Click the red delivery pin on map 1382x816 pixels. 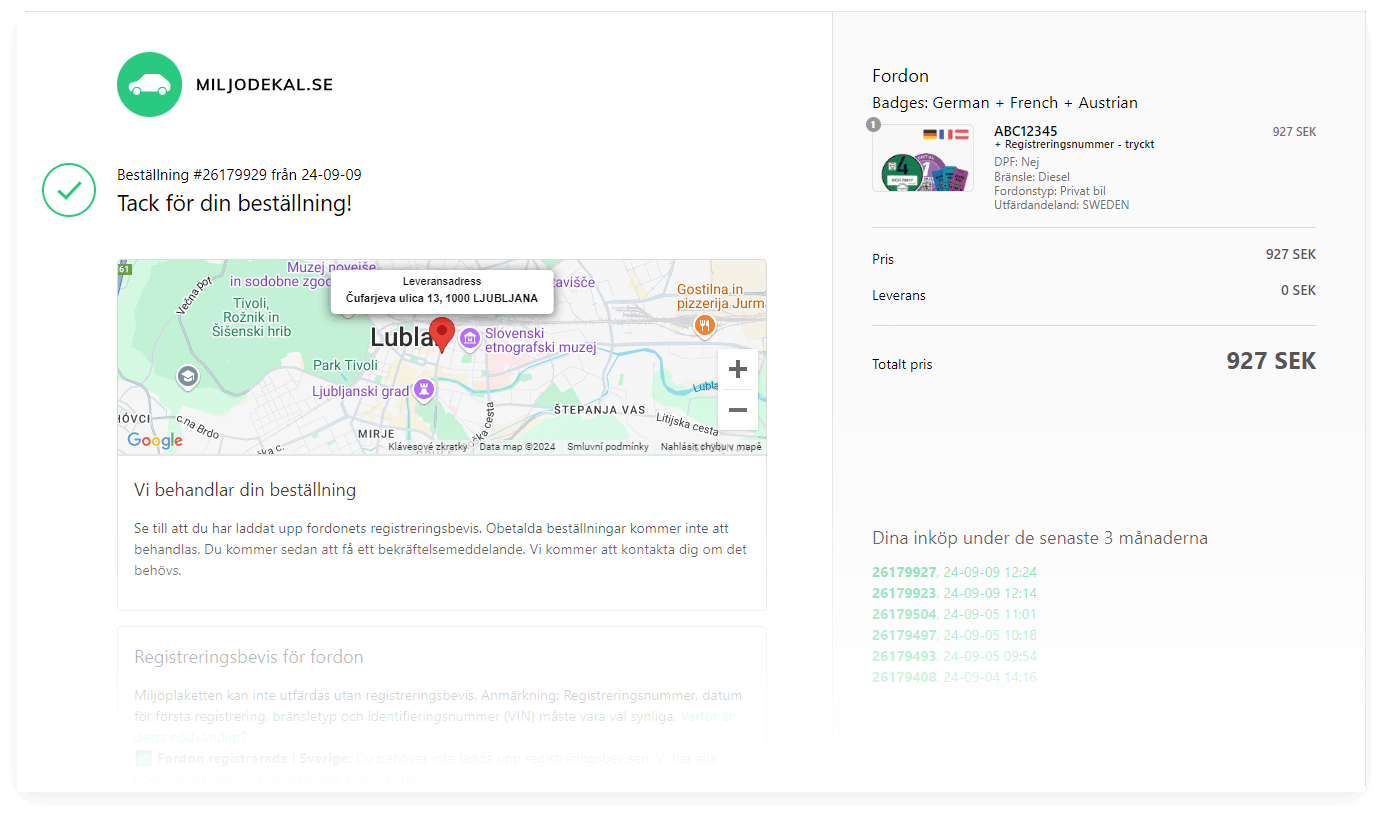[441, 334]
